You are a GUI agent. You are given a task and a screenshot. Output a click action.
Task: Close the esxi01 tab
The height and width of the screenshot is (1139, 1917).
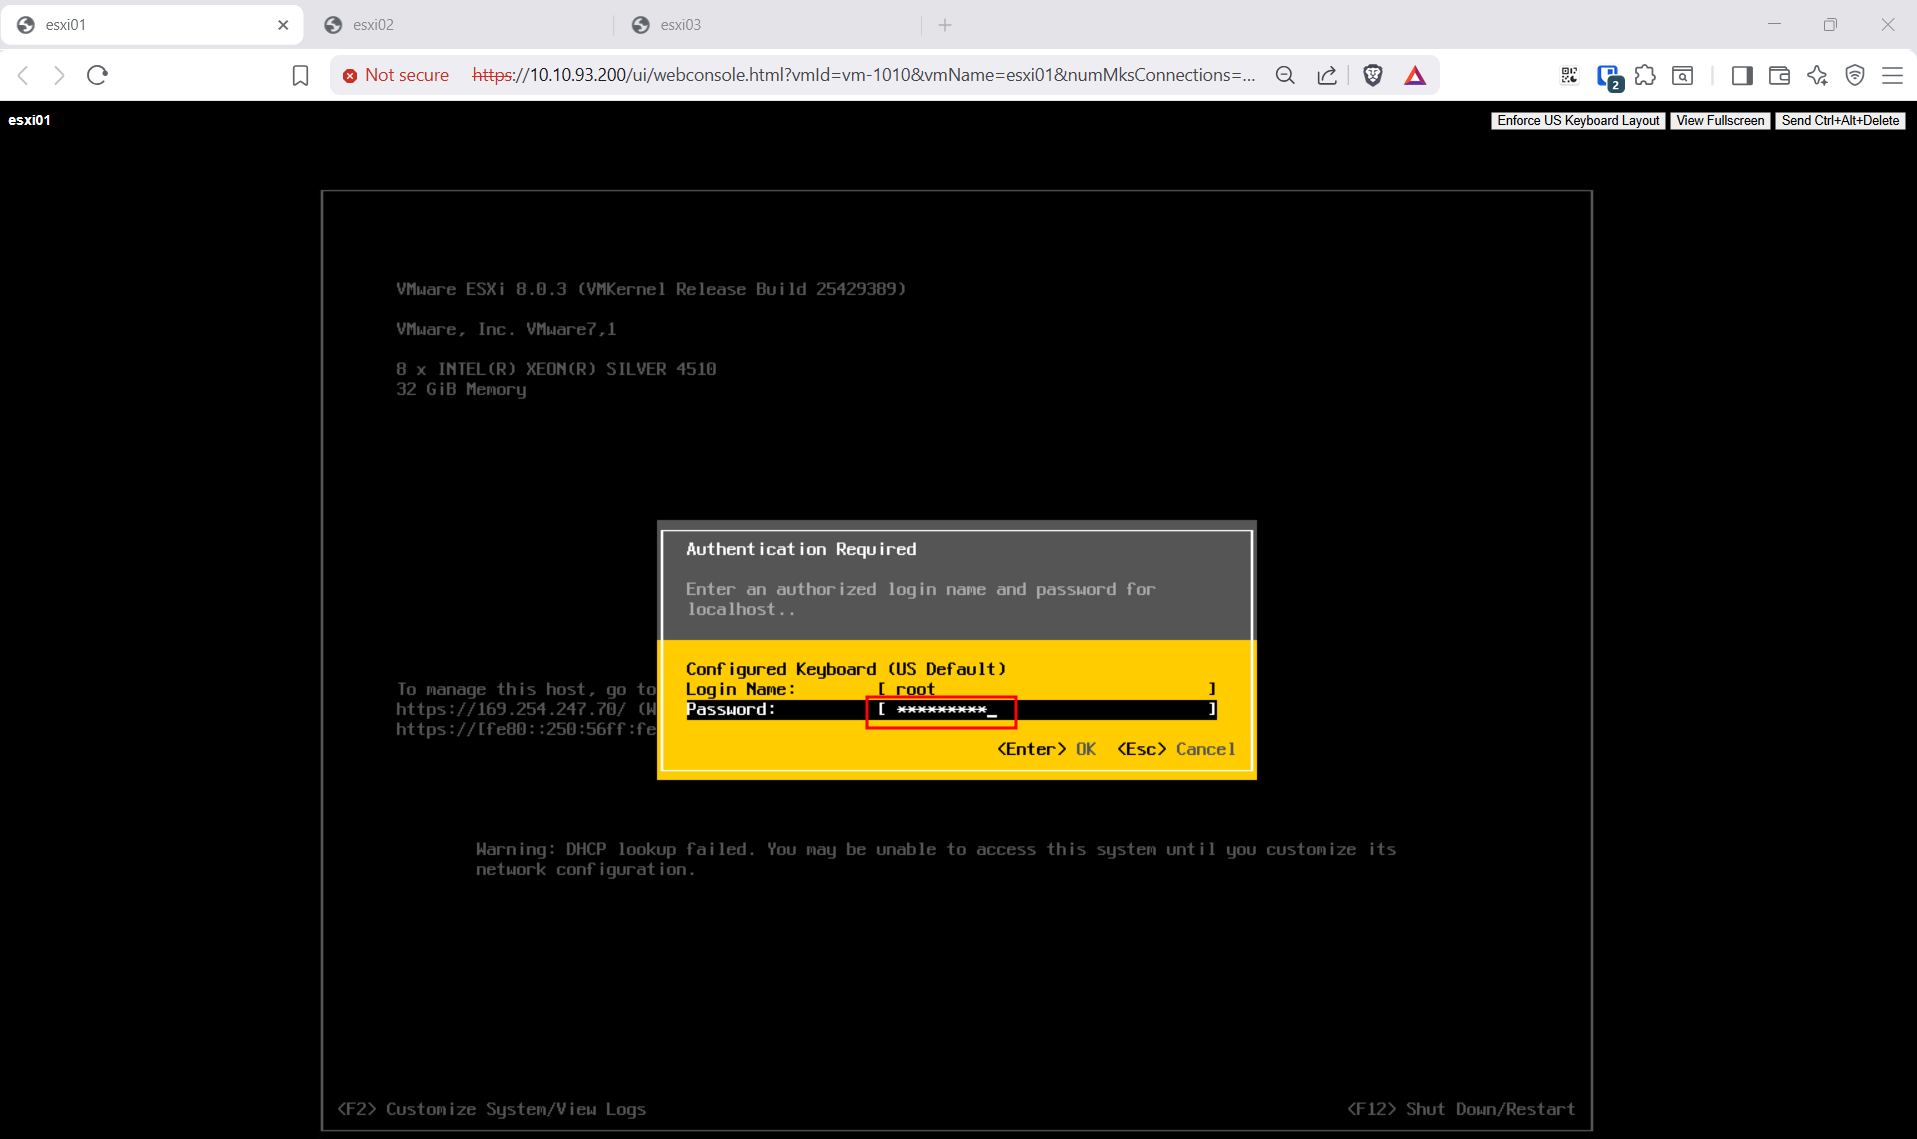tap(283, 25)
